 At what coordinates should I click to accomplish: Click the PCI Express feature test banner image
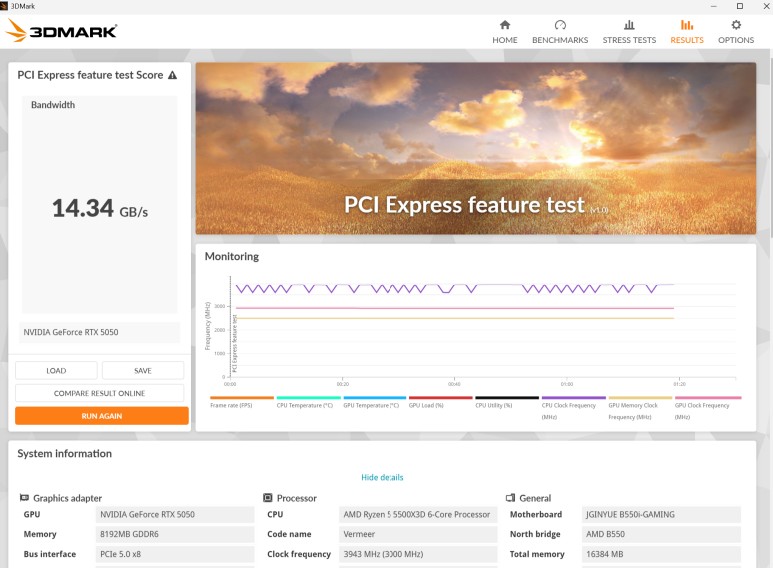click(476, 148)
